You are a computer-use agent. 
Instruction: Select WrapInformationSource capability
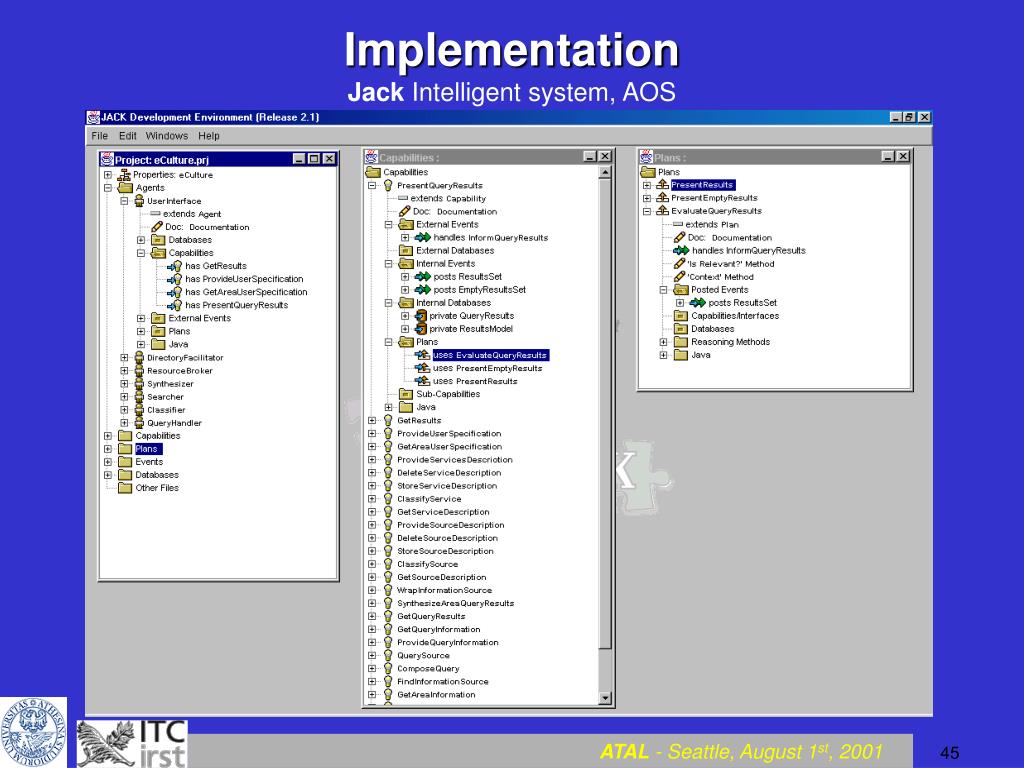click(444, 590)
